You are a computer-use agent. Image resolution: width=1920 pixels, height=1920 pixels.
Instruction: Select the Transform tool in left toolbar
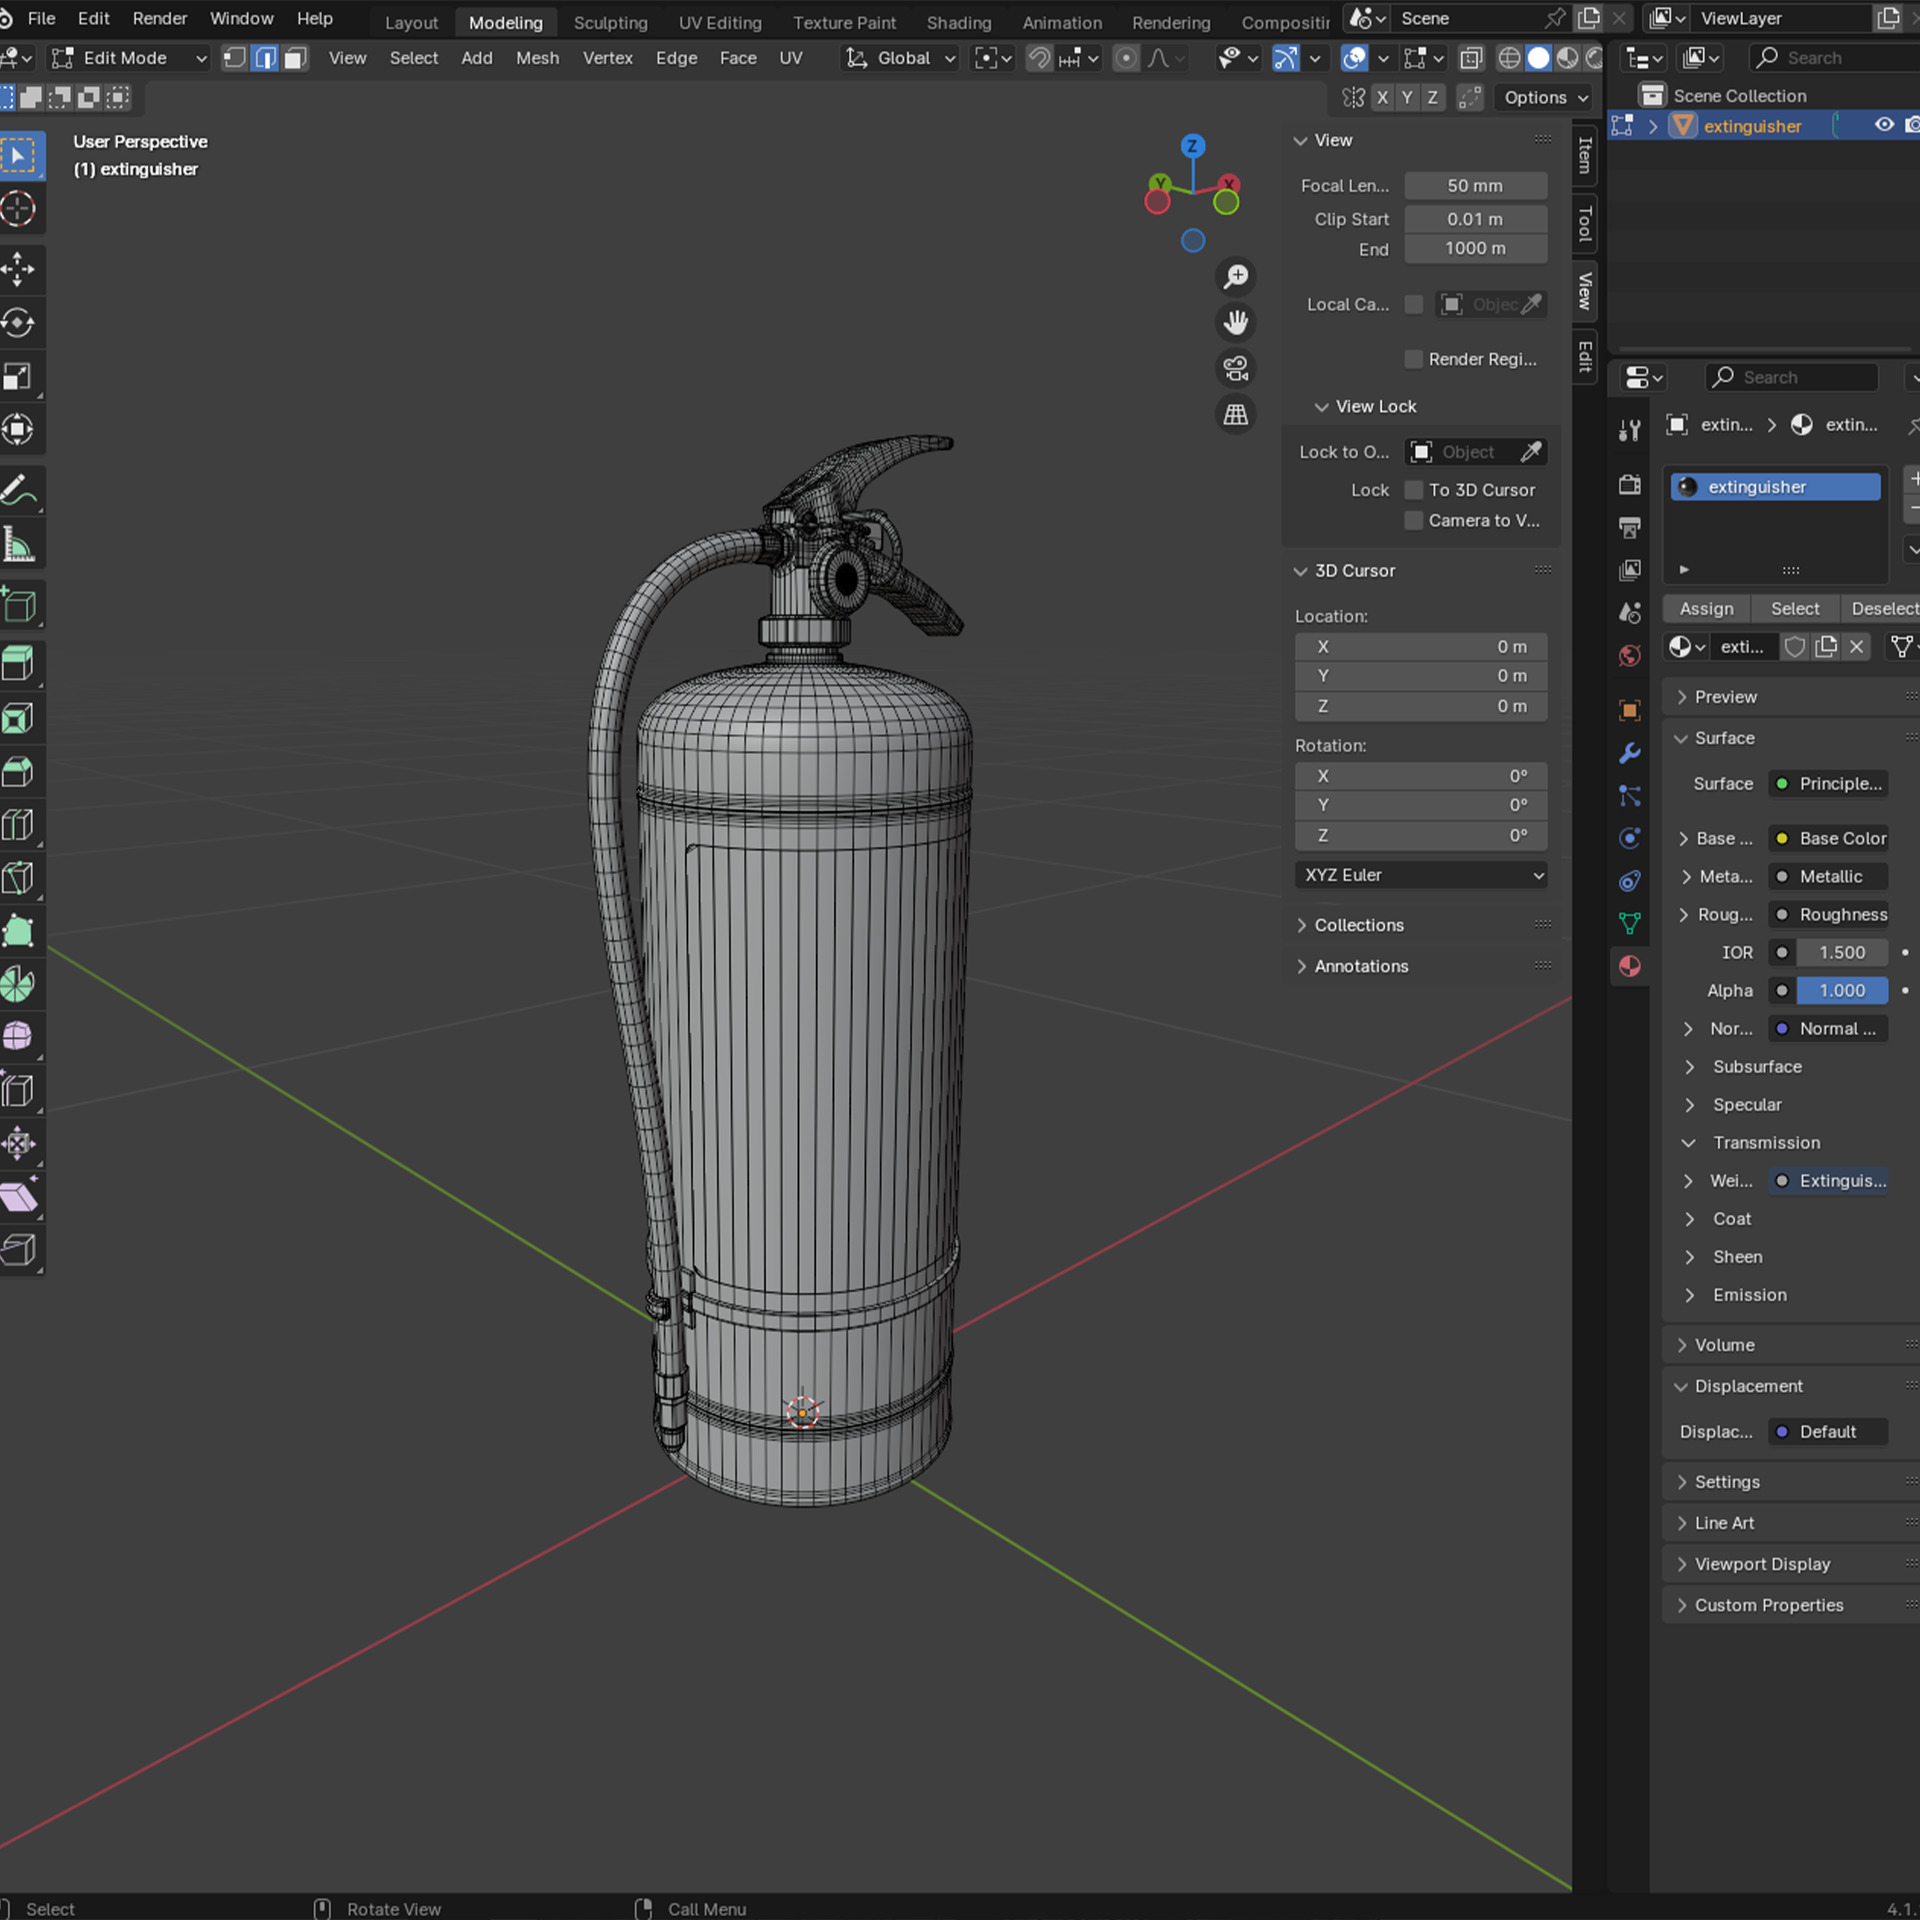19,429
